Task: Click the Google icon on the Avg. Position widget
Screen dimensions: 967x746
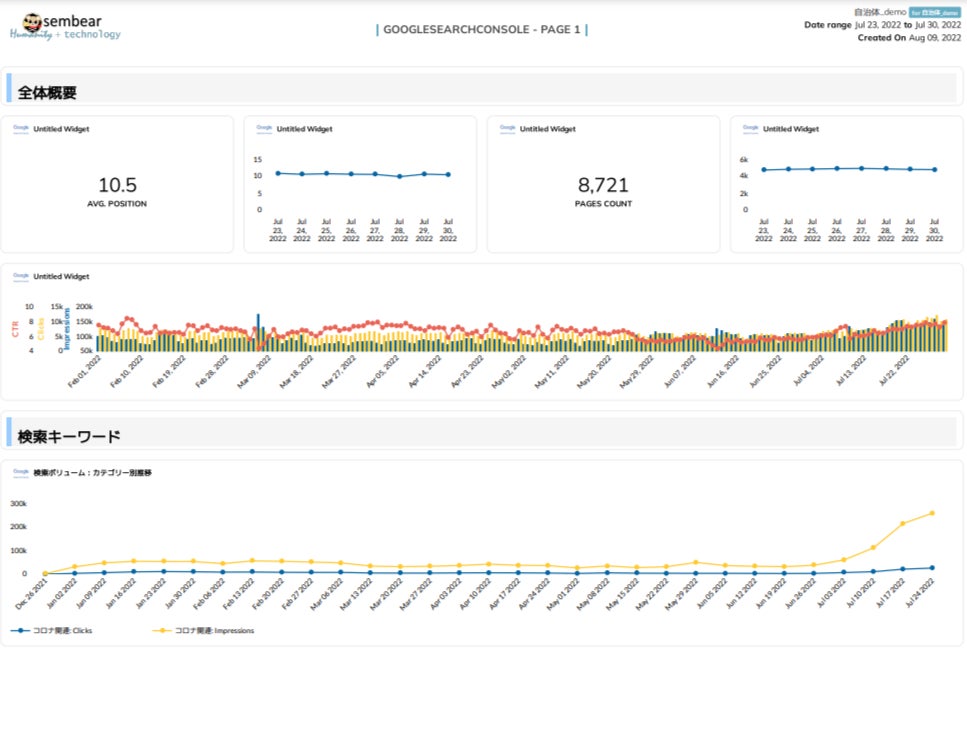Action: [21, 128]
